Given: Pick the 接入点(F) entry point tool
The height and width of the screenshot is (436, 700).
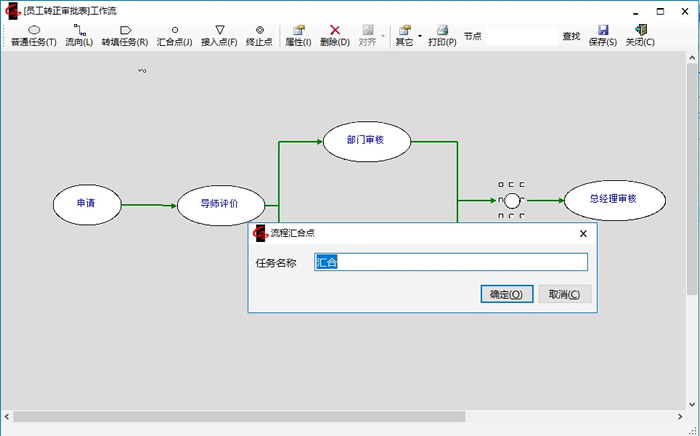Looking at the screenshot, I should tap(219, 36).
